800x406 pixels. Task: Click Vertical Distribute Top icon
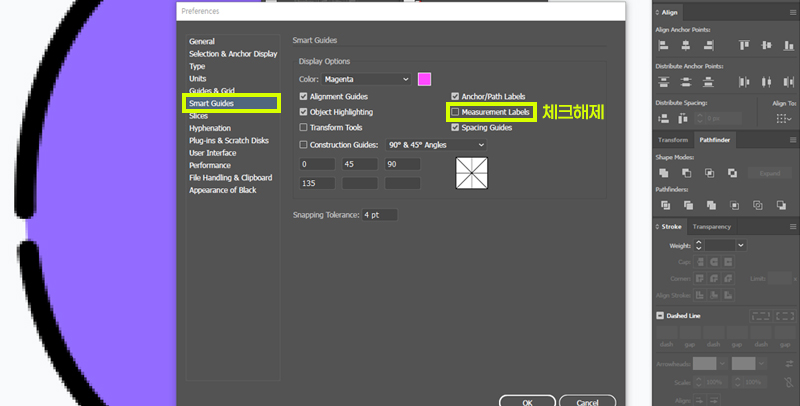pyautogui.click(x=663, y=82)
